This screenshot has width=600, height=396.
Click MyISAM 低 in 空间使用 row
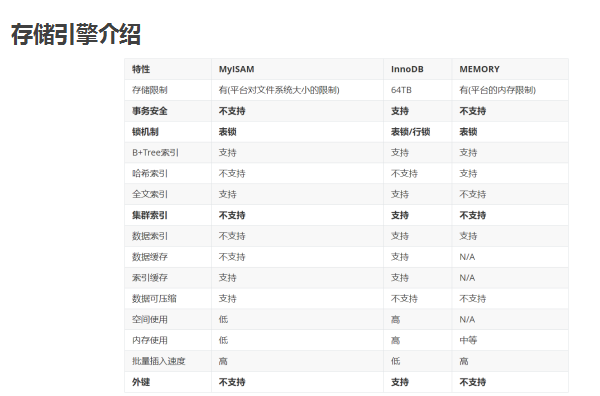(x=223, y=319)
